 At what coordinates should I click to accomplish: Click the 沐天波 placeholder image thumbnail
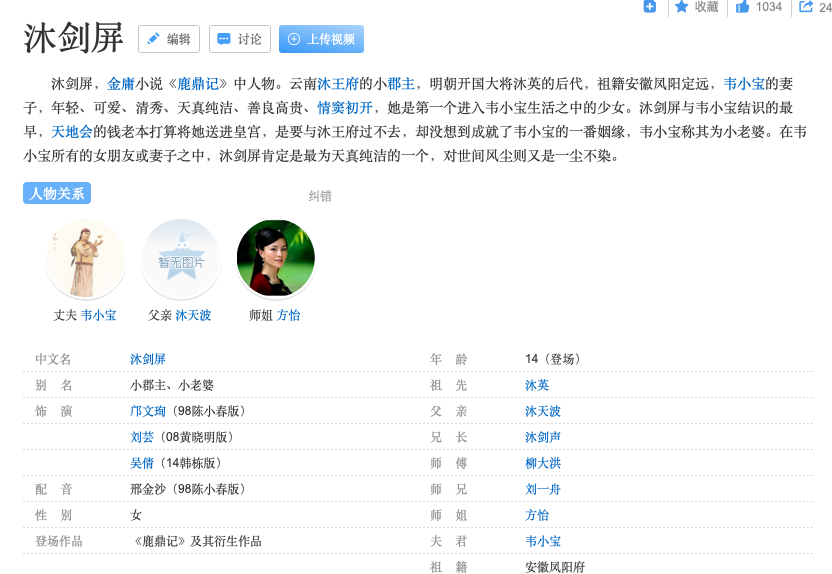pos(181,258)
